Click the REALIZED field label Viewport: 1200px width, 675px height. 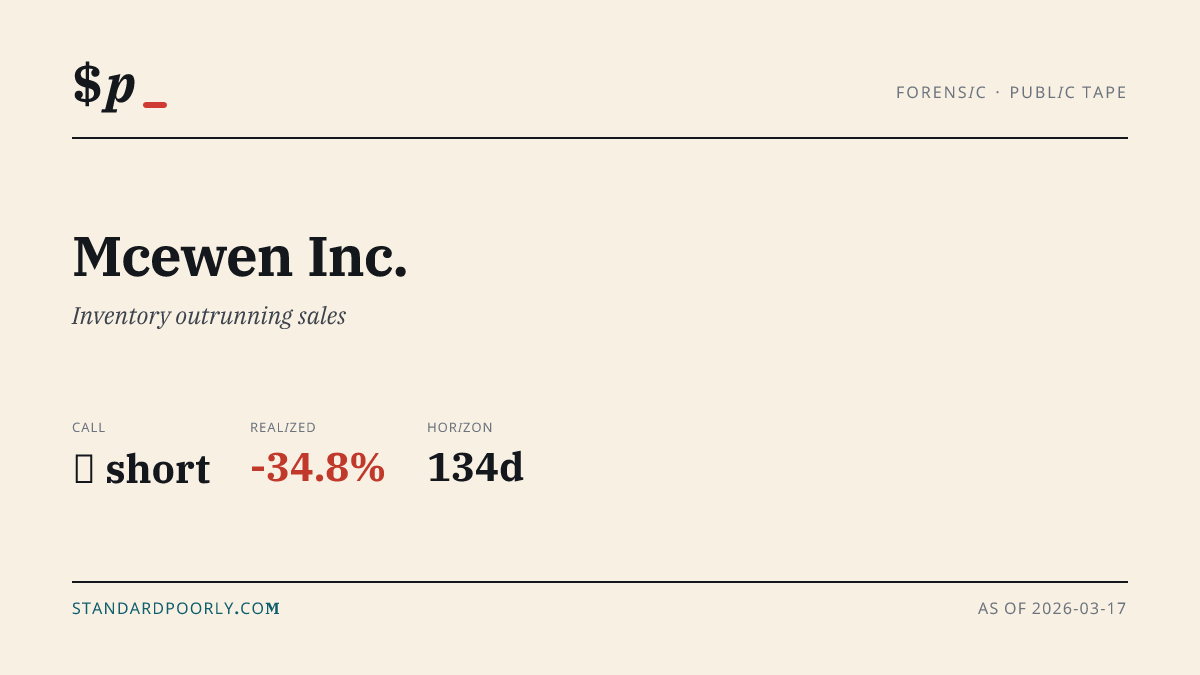(x=283, y=428)
